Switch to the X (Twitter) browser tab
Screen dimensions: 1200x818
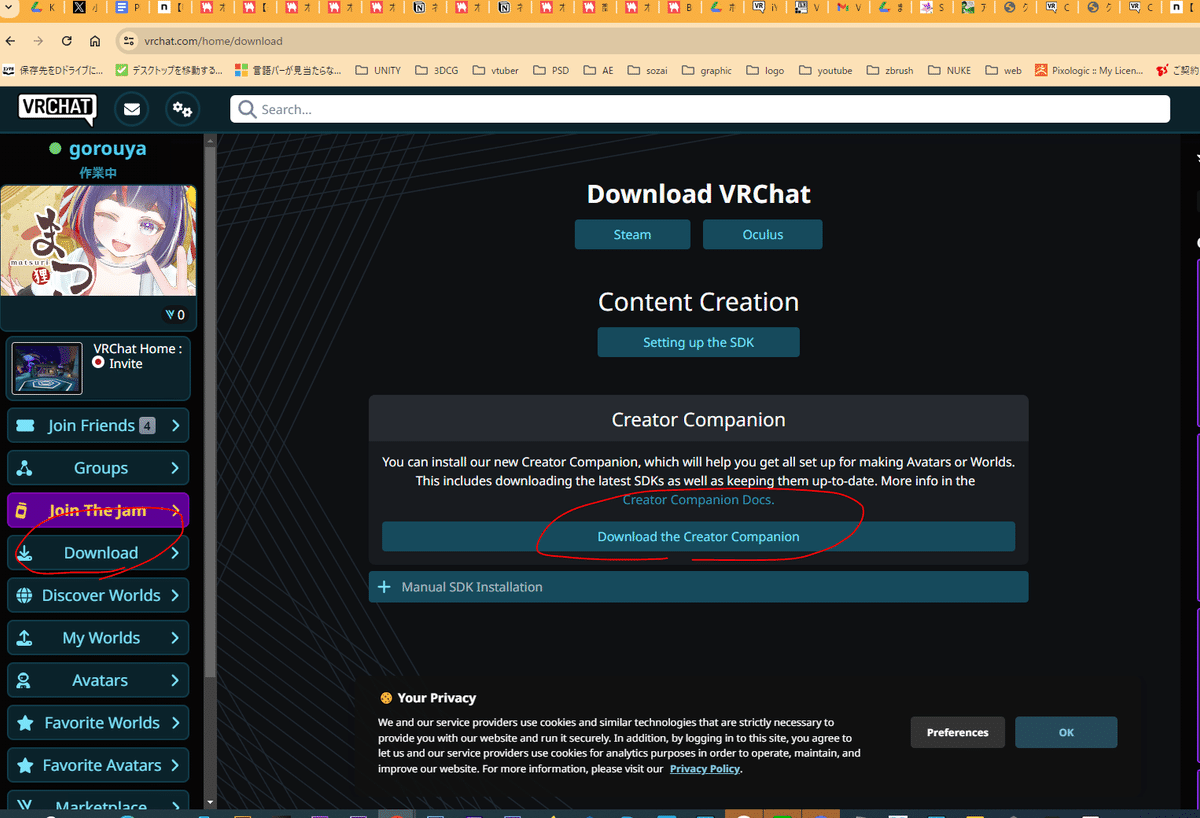[x=85, y=8]
